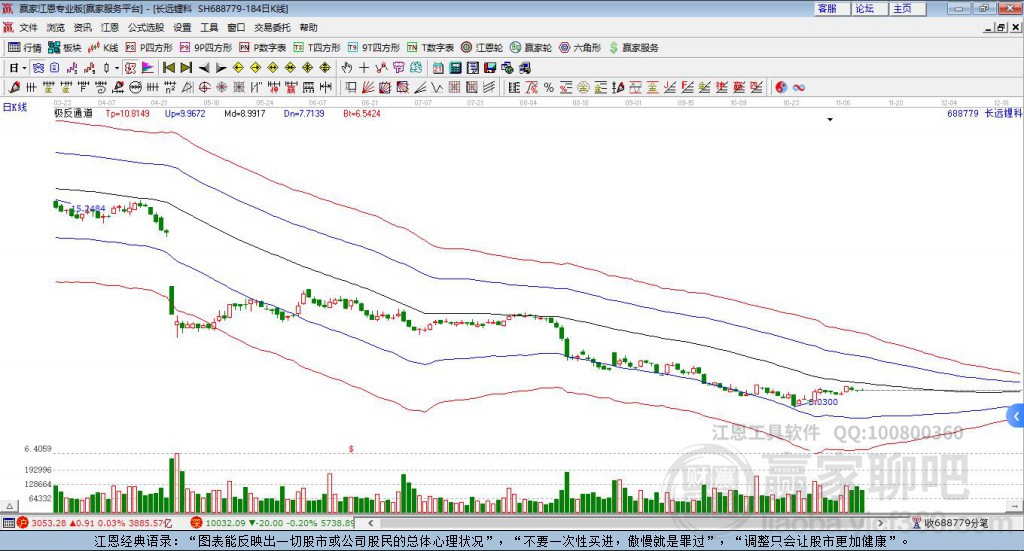Switch to K线 candlestick chart button
Screen dimensions: 1024x551
coord(103,48)
